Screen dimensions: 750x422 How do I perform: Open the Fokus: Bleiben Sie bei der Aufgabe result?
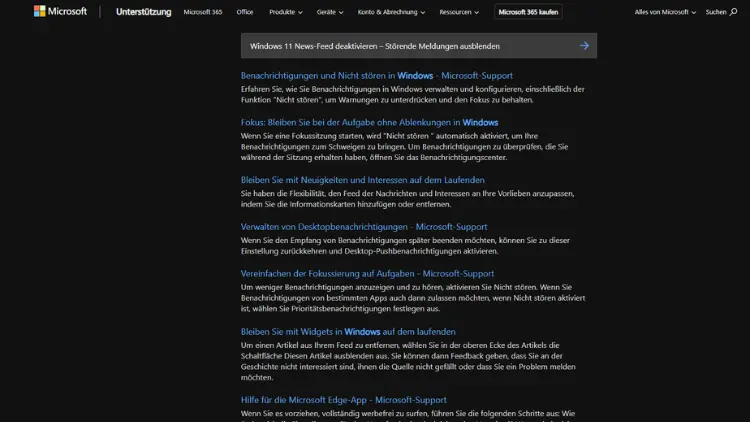pyautogui.click(x=369, y=122)
